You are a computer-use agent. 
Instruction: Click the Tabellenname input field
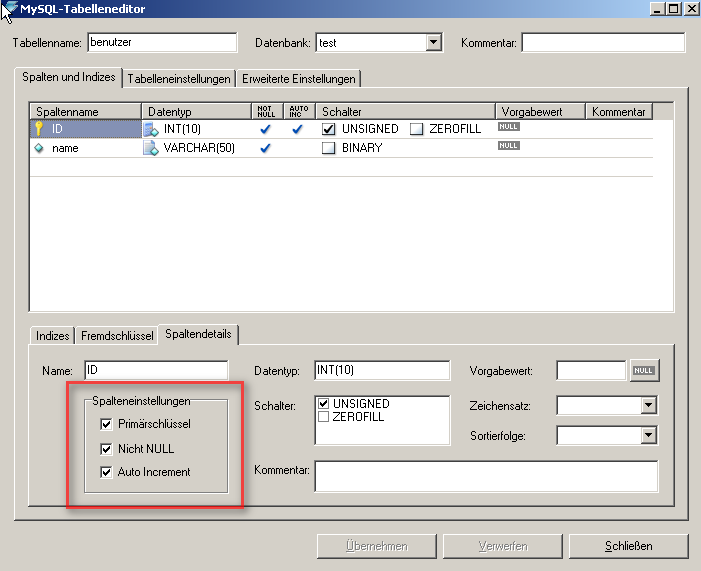tap(162, 42)
